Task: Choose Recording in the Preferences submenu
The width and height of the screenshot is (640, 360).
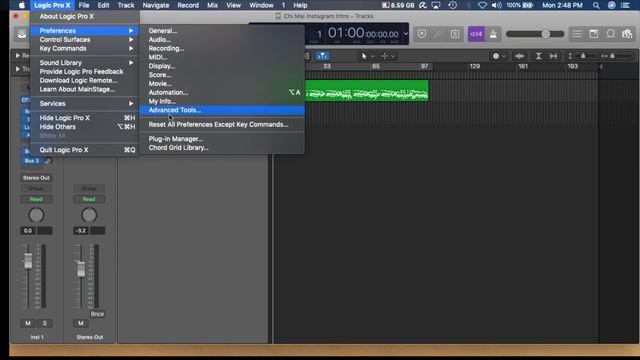Action: (222, 48)
